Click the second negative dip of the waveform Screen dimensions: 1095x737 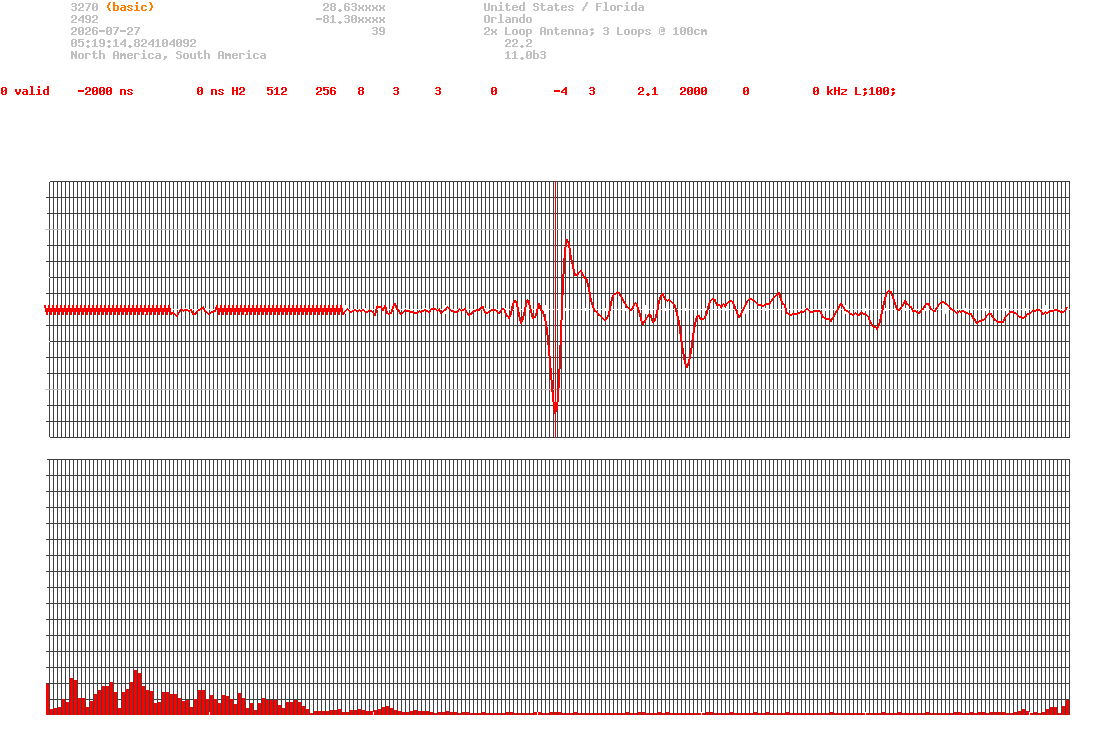[687, 365]
